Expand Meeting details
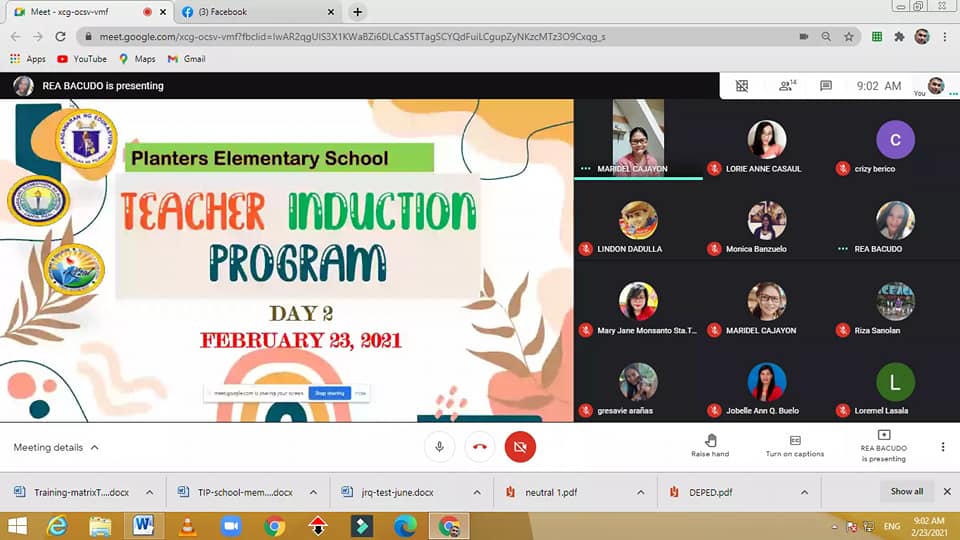960x540 pixels. [x=56, y=448]
